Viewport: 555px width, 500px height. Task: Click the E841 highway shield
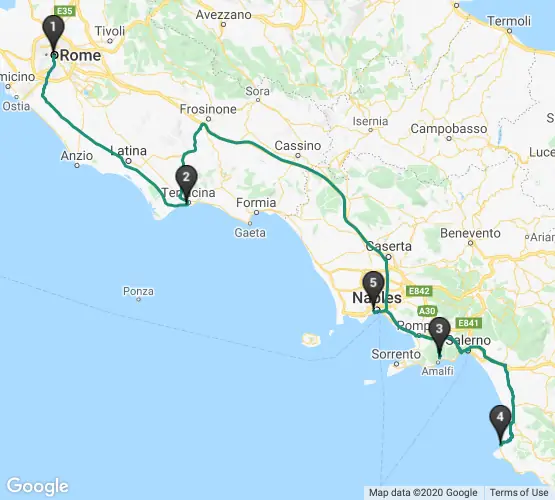469,323
